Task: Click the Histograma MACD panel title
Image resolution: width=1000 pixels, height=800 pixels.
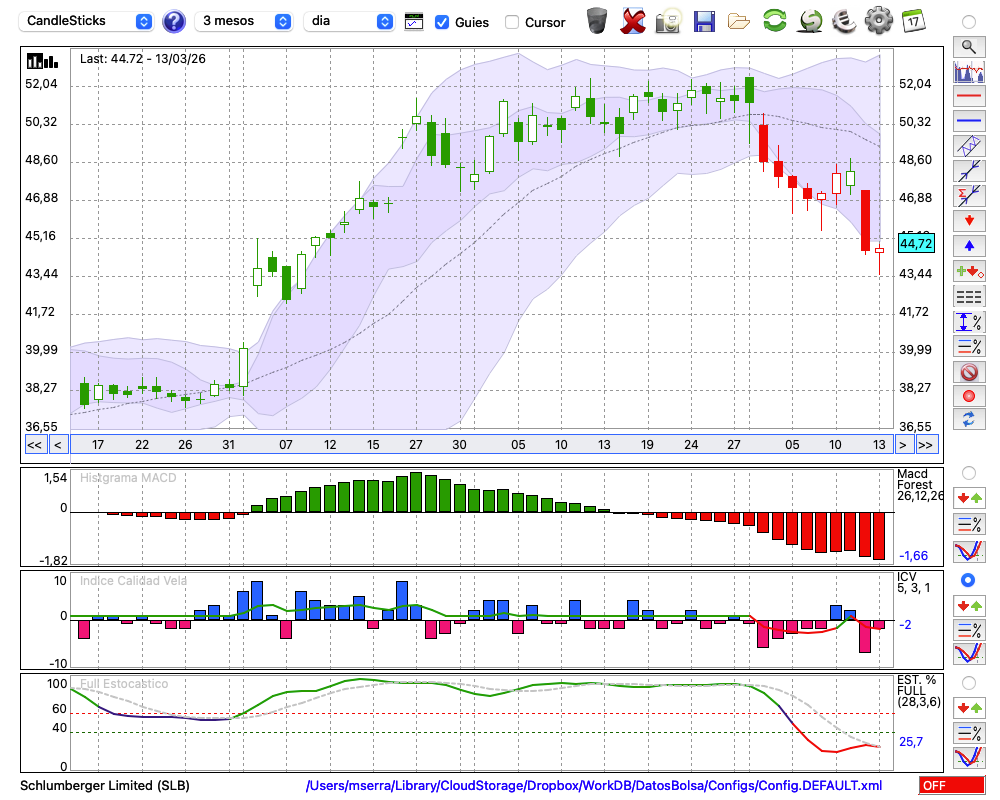Action: [x=128, y=478]
